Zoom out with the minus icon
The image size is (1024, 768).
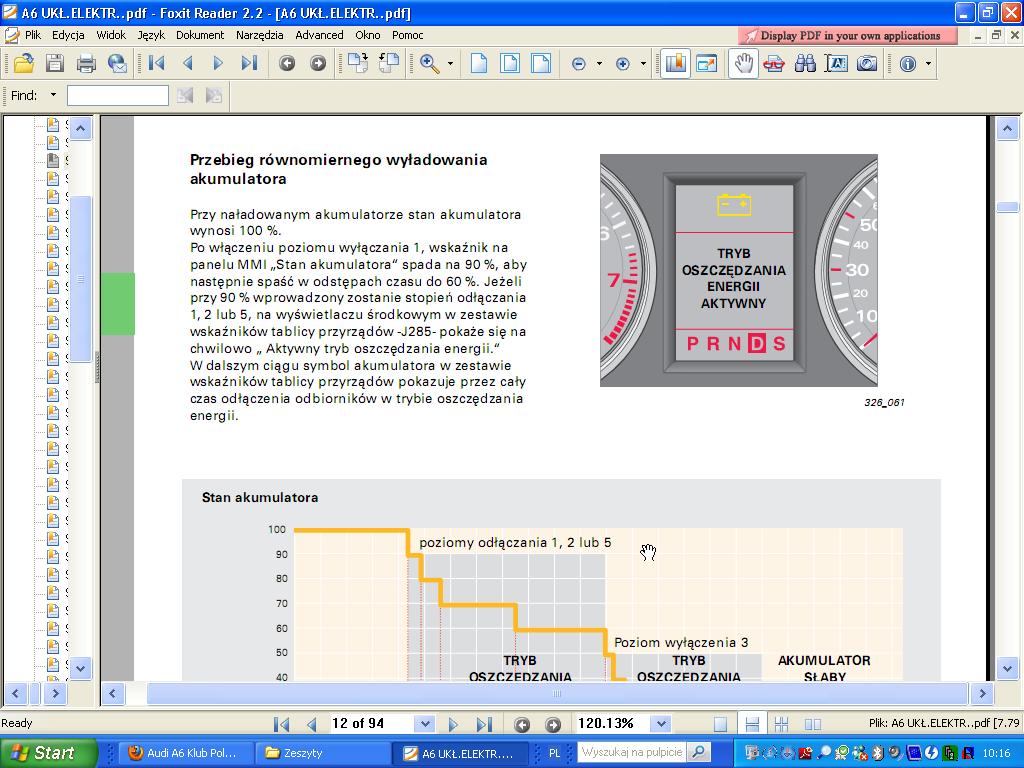coord(578,63)
